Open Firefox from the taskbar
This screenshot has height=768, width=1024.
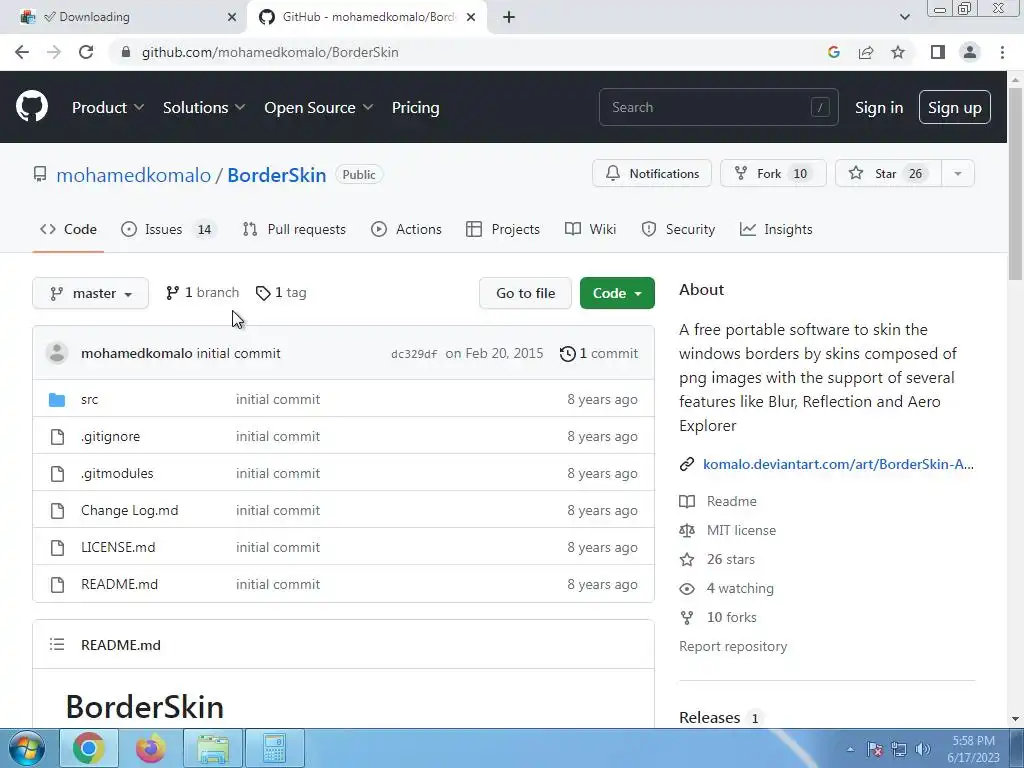[x=151, y=748]
